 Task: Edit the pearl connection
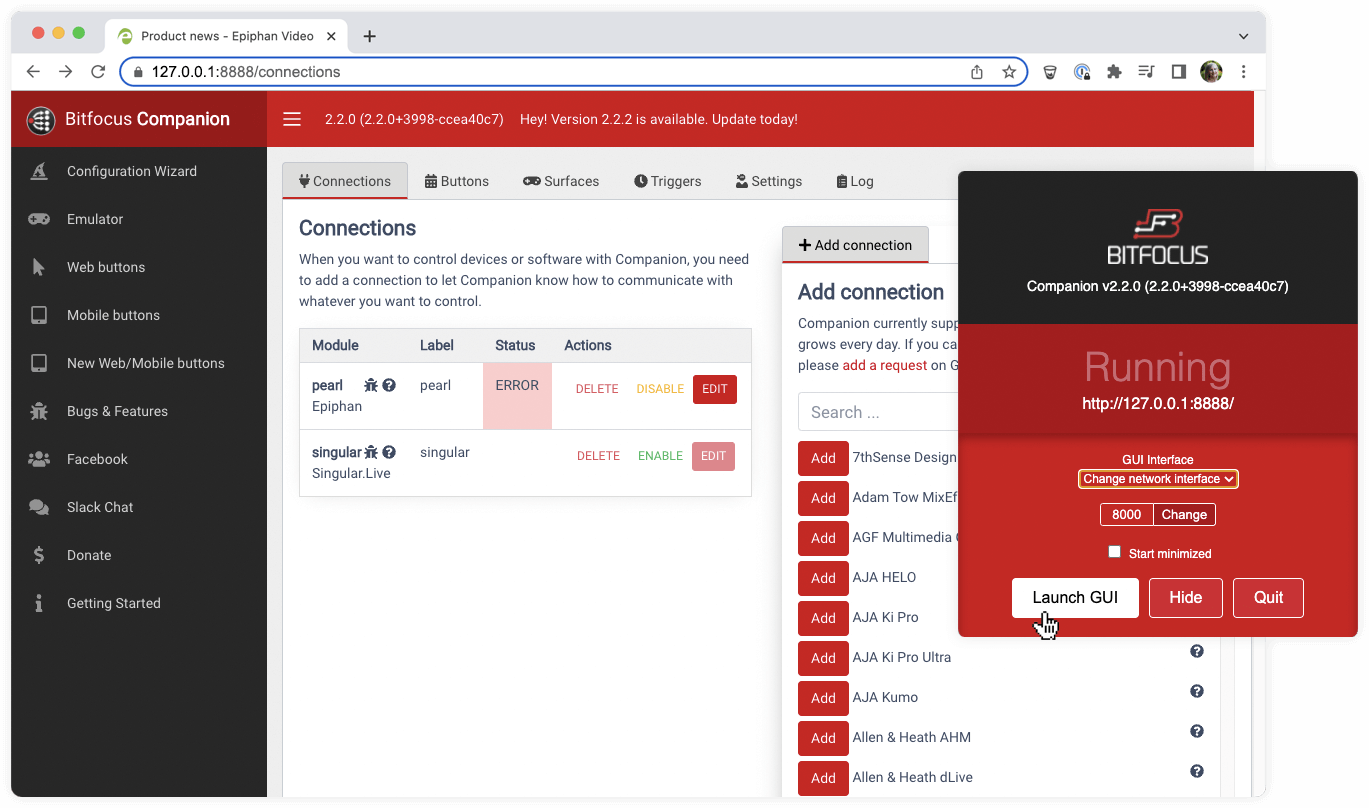coord(715,389)
